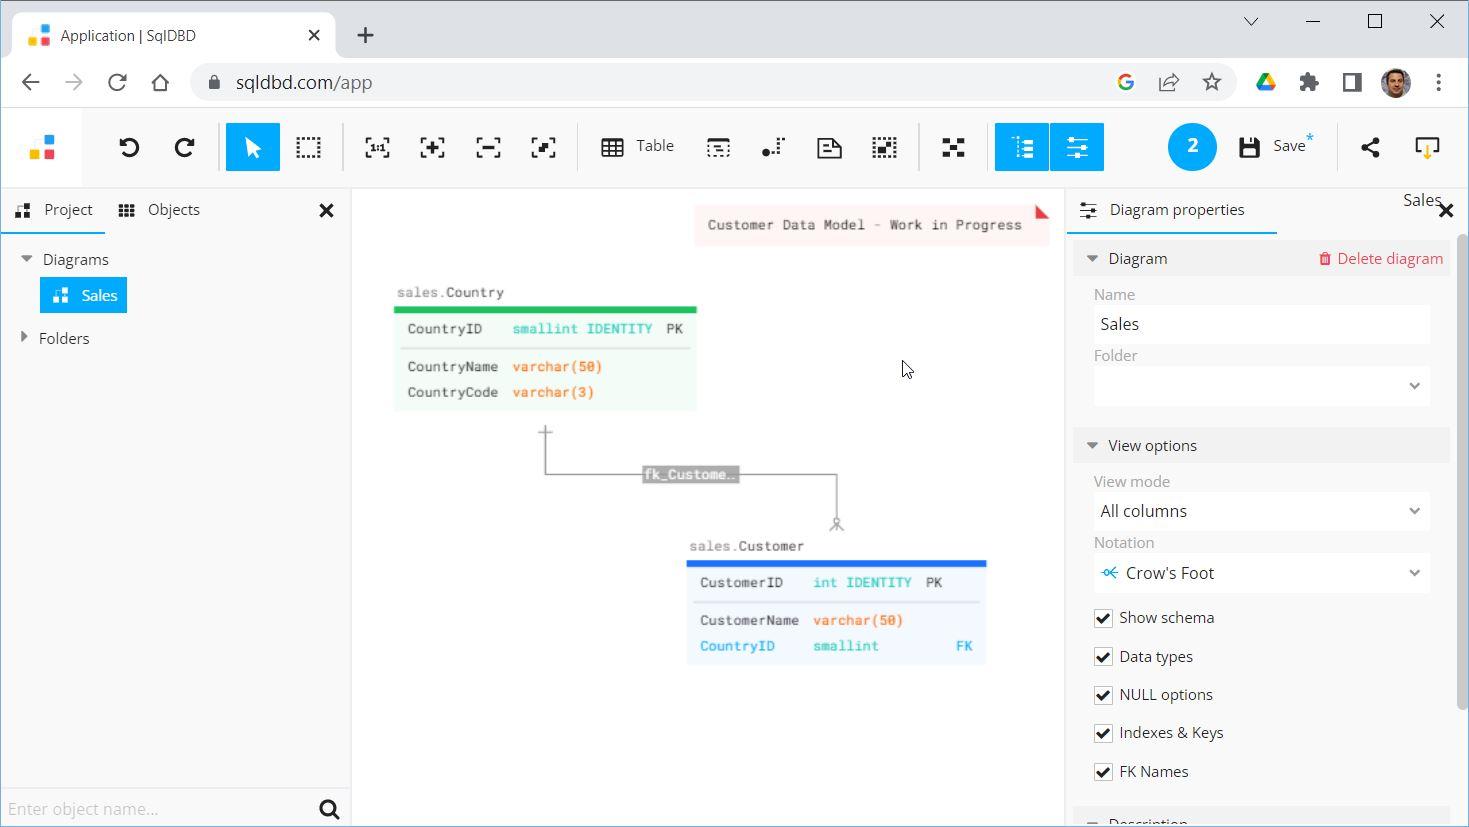Image resolution: width=1469 pixels, height=827 pixels.
Task: Collapse the Diagrams tree node
Action: coord(26,259)
